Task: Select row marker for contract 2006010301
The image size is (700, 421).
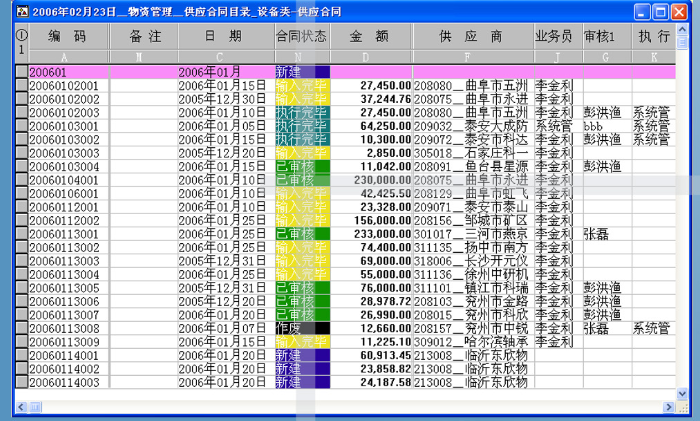Action: click(x=22, y=127)
